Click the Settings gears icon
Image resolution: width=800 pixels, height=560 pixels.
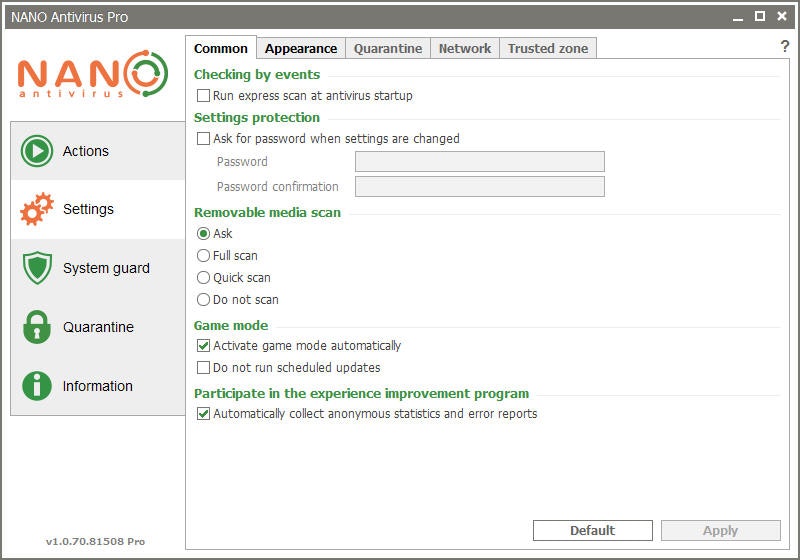pos(37,209)
